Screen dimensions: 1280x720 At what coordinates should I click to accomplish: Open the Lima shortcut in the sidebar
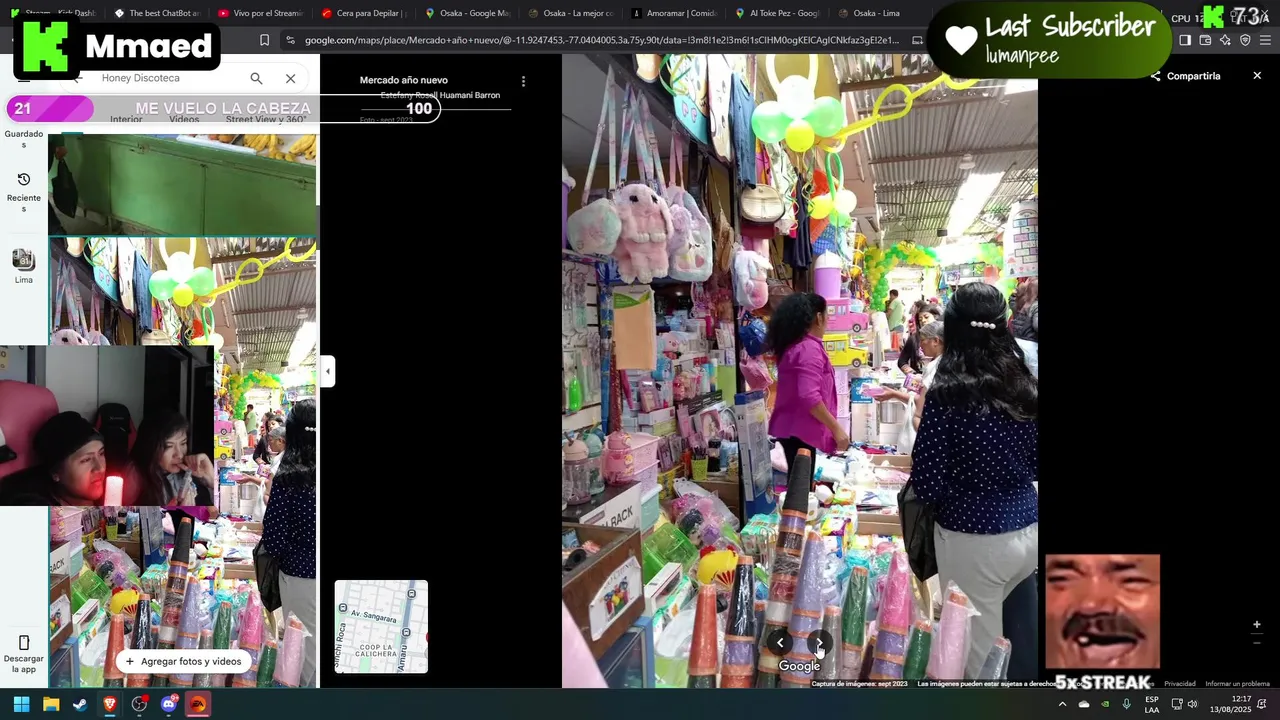click(24, 266)
